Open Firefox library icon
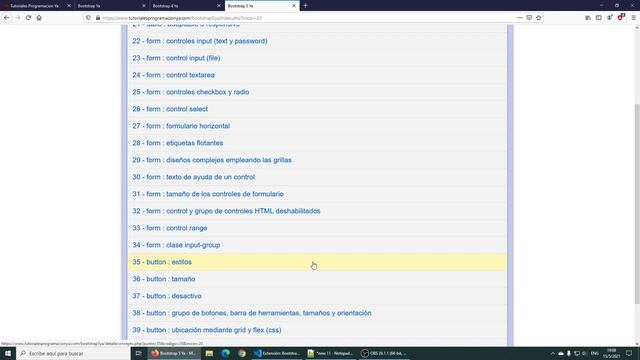 click(588, 18)
